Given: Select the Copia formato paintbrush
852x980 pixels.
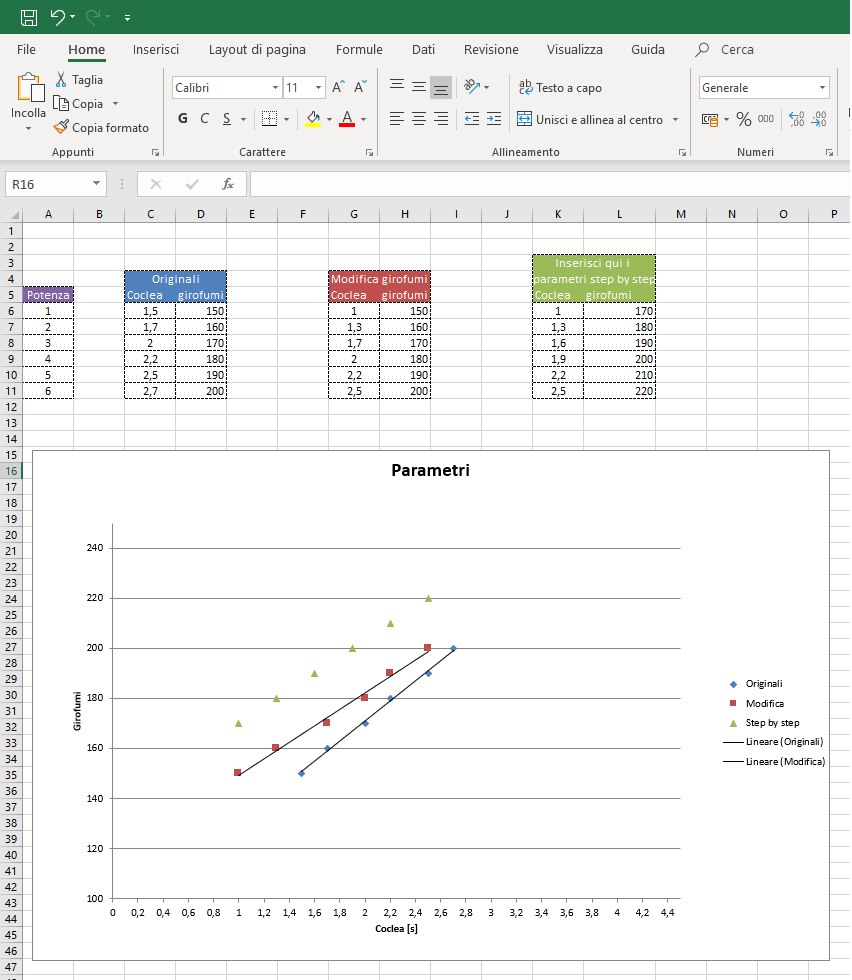Looking at the screenshot, I should click(62, 128).
